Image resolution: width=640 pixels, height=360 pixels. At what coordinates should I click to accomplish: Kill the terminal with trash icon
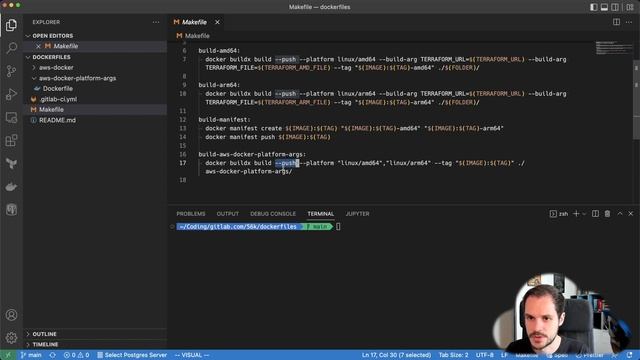pos(607,213)
